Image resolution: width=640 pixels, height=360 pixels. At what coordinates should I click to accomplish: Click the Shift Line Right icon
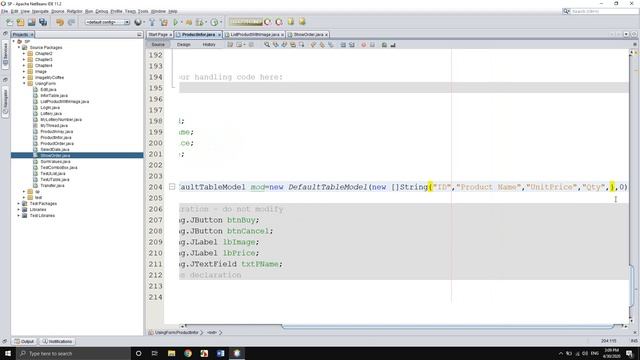(x=352, y=45)
